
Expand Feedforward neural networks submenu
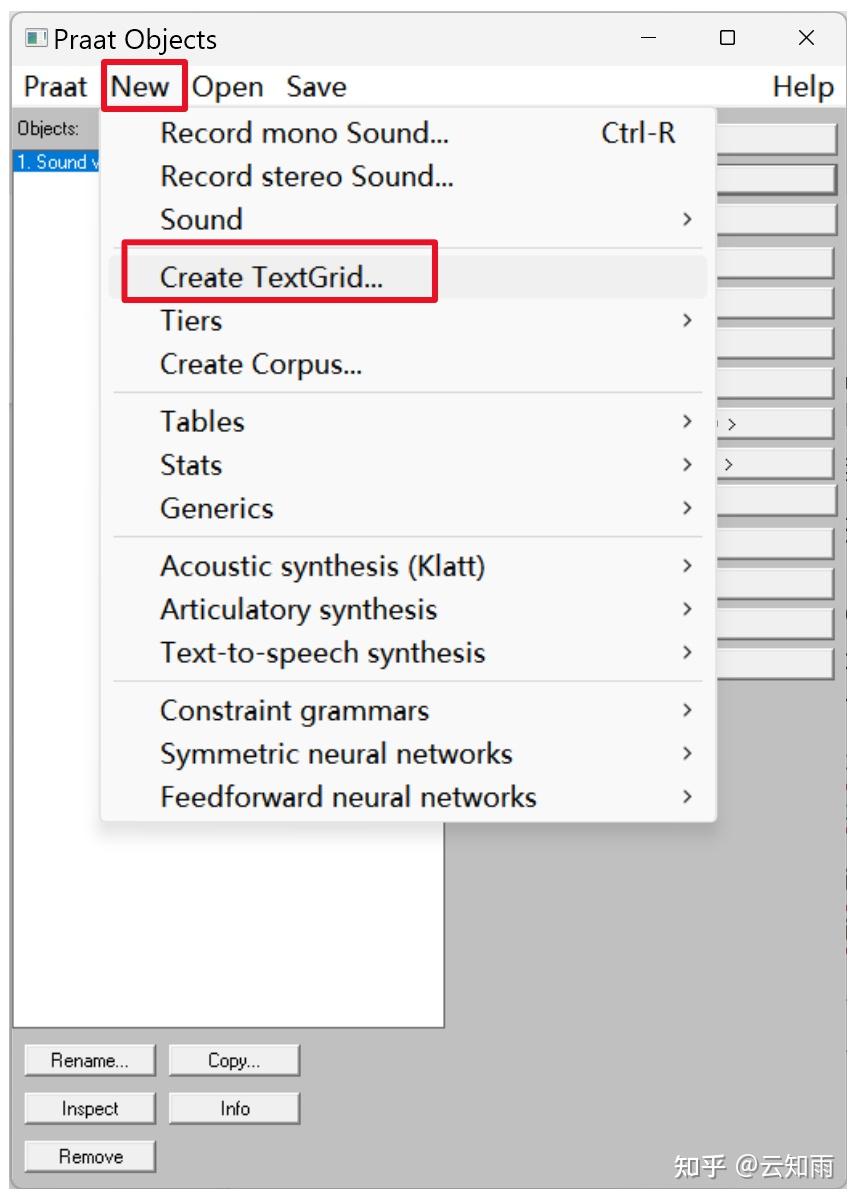coord(348,797)
